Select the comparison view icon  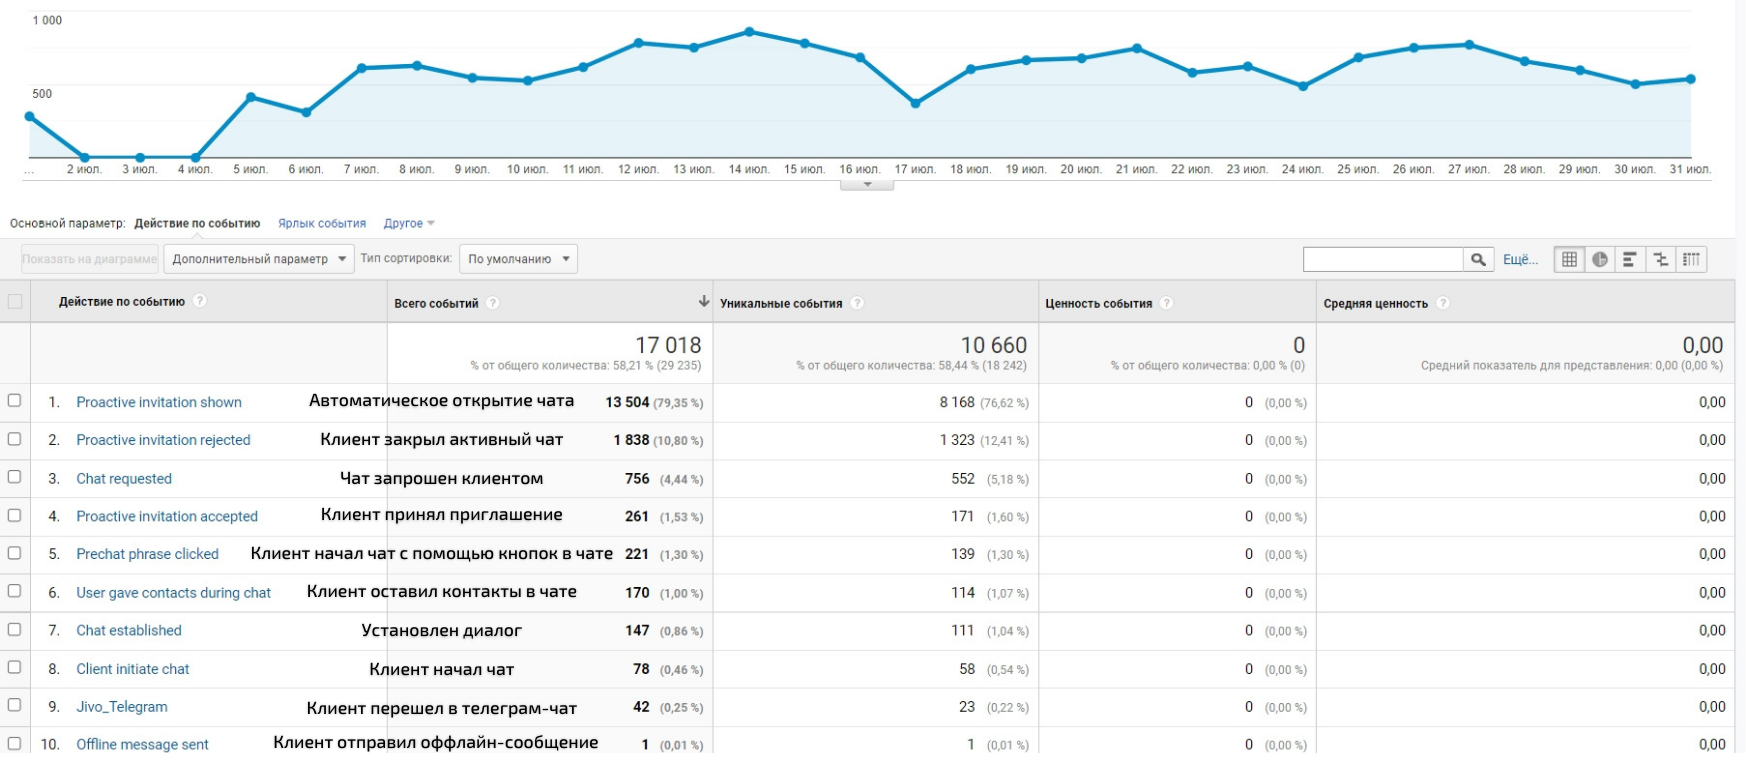pyautogui.click(x=1661, y=260)
